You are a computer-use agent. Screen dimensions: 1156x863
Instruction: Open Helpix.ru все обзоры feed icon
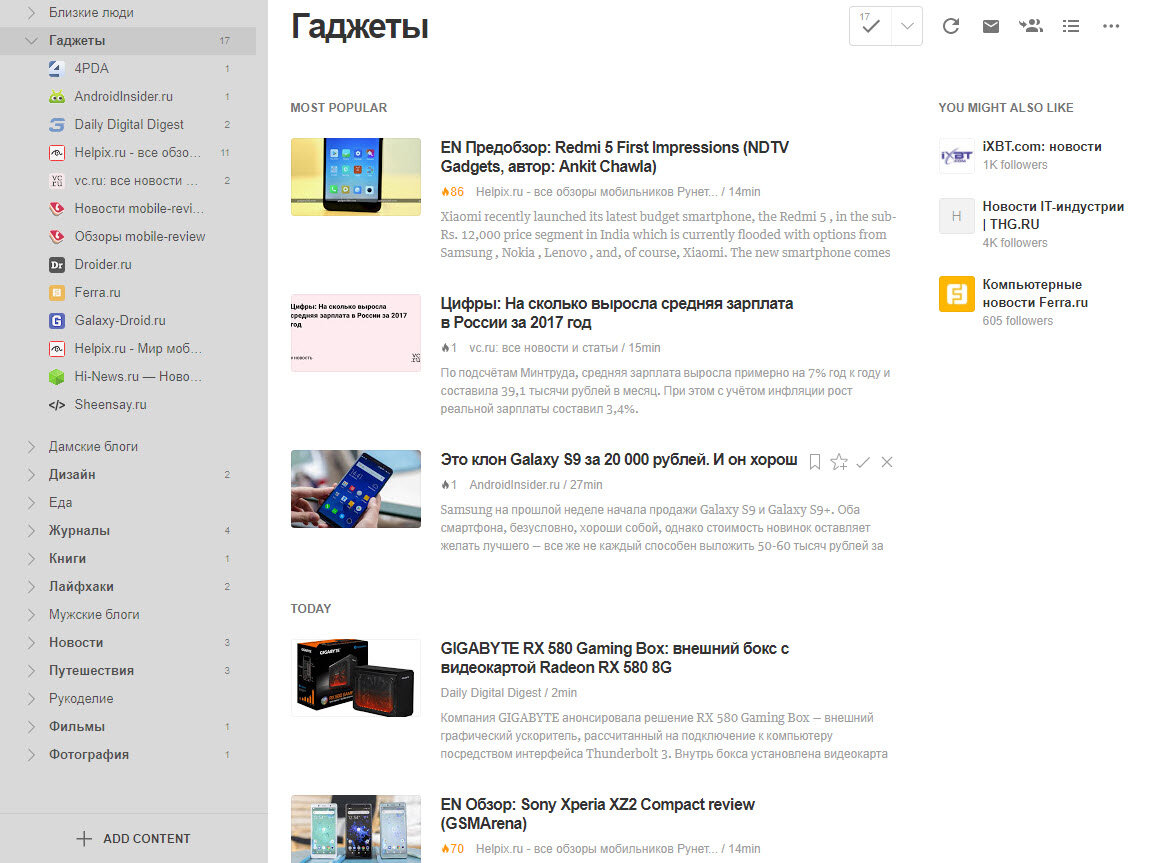tap(57, 153)
